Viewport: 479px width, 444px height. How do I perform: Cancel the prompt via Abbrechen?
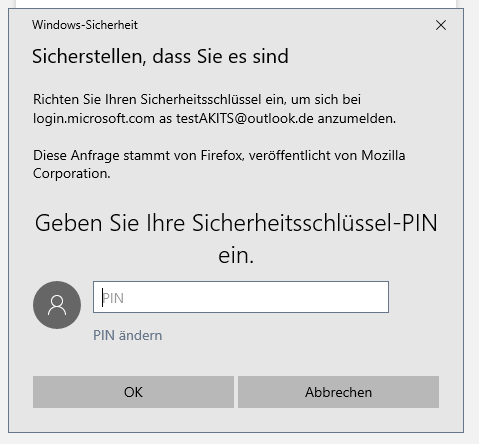click(338, 392)
